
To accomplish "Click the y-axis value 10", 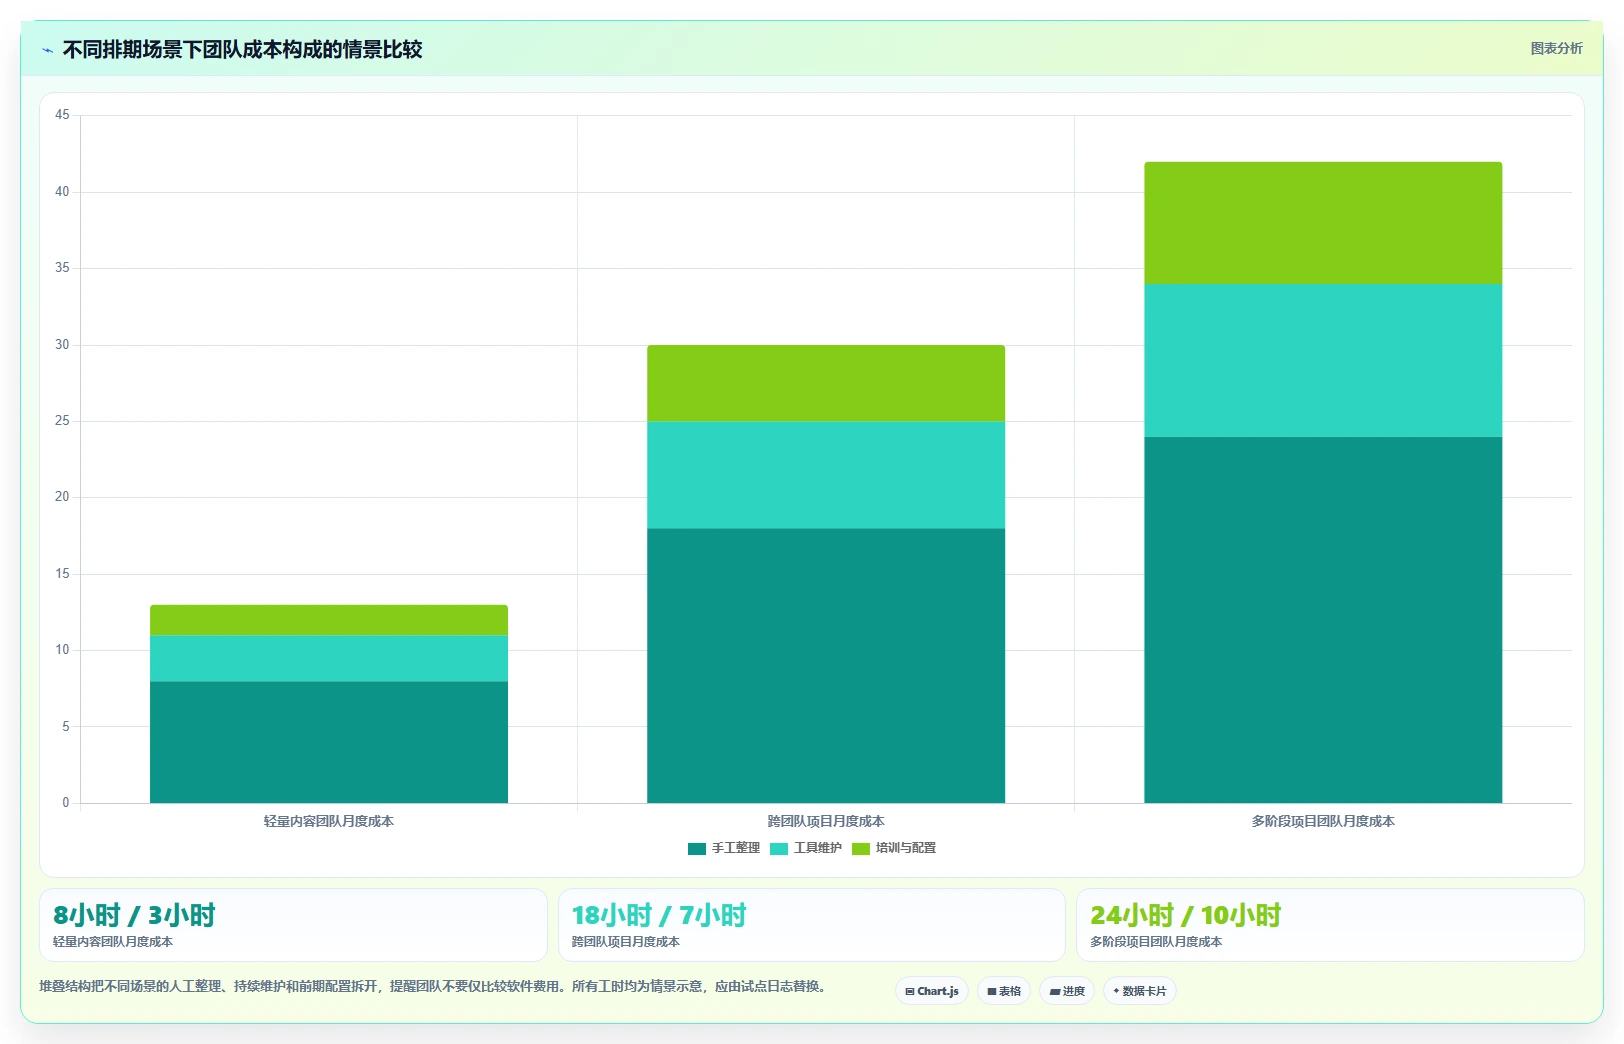I will click(x=62, y=650).
